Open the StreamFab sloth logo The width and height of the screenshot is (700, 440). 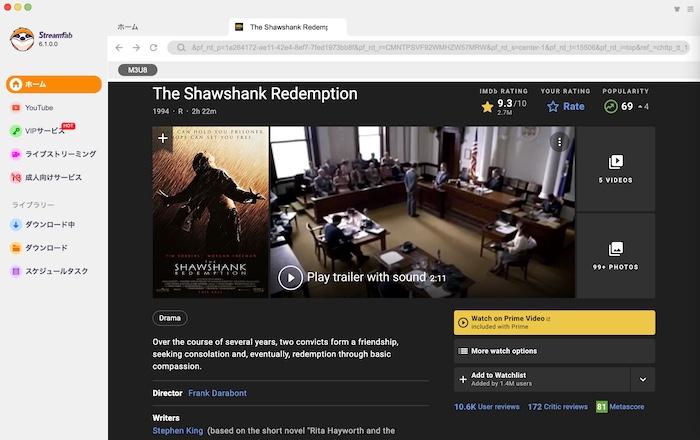tap(22, 39)
